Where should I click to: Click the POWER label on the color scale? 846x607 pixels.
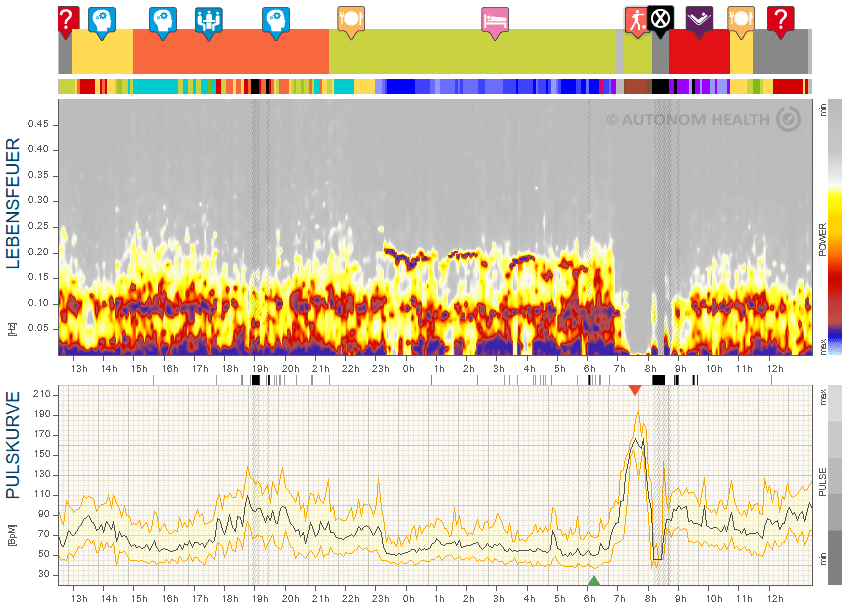pos(822,240)
